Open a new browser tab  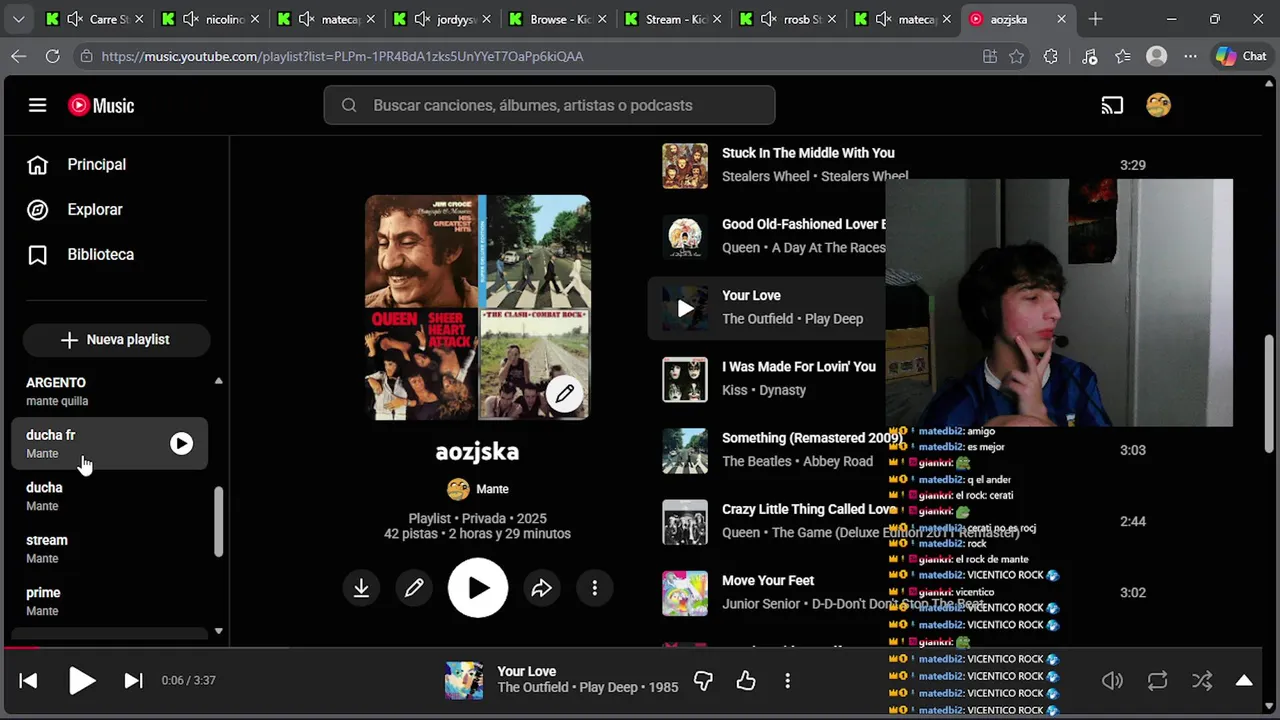click(x=1095, y=19)
